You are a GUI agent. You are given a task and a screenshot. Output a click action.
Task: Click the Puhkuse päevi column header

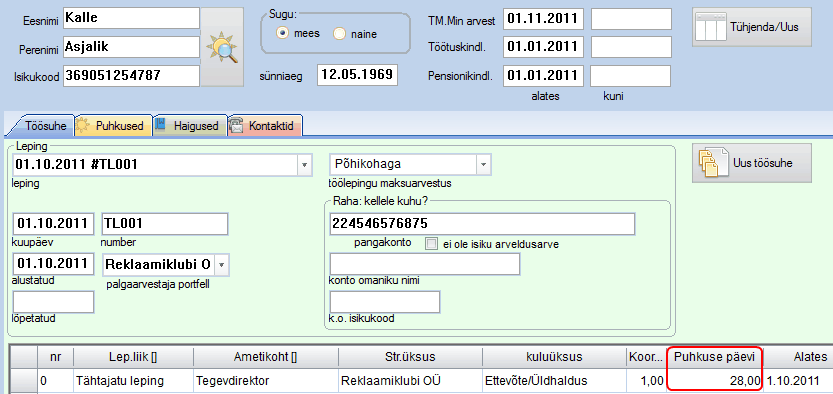click(x=714, y=358)
